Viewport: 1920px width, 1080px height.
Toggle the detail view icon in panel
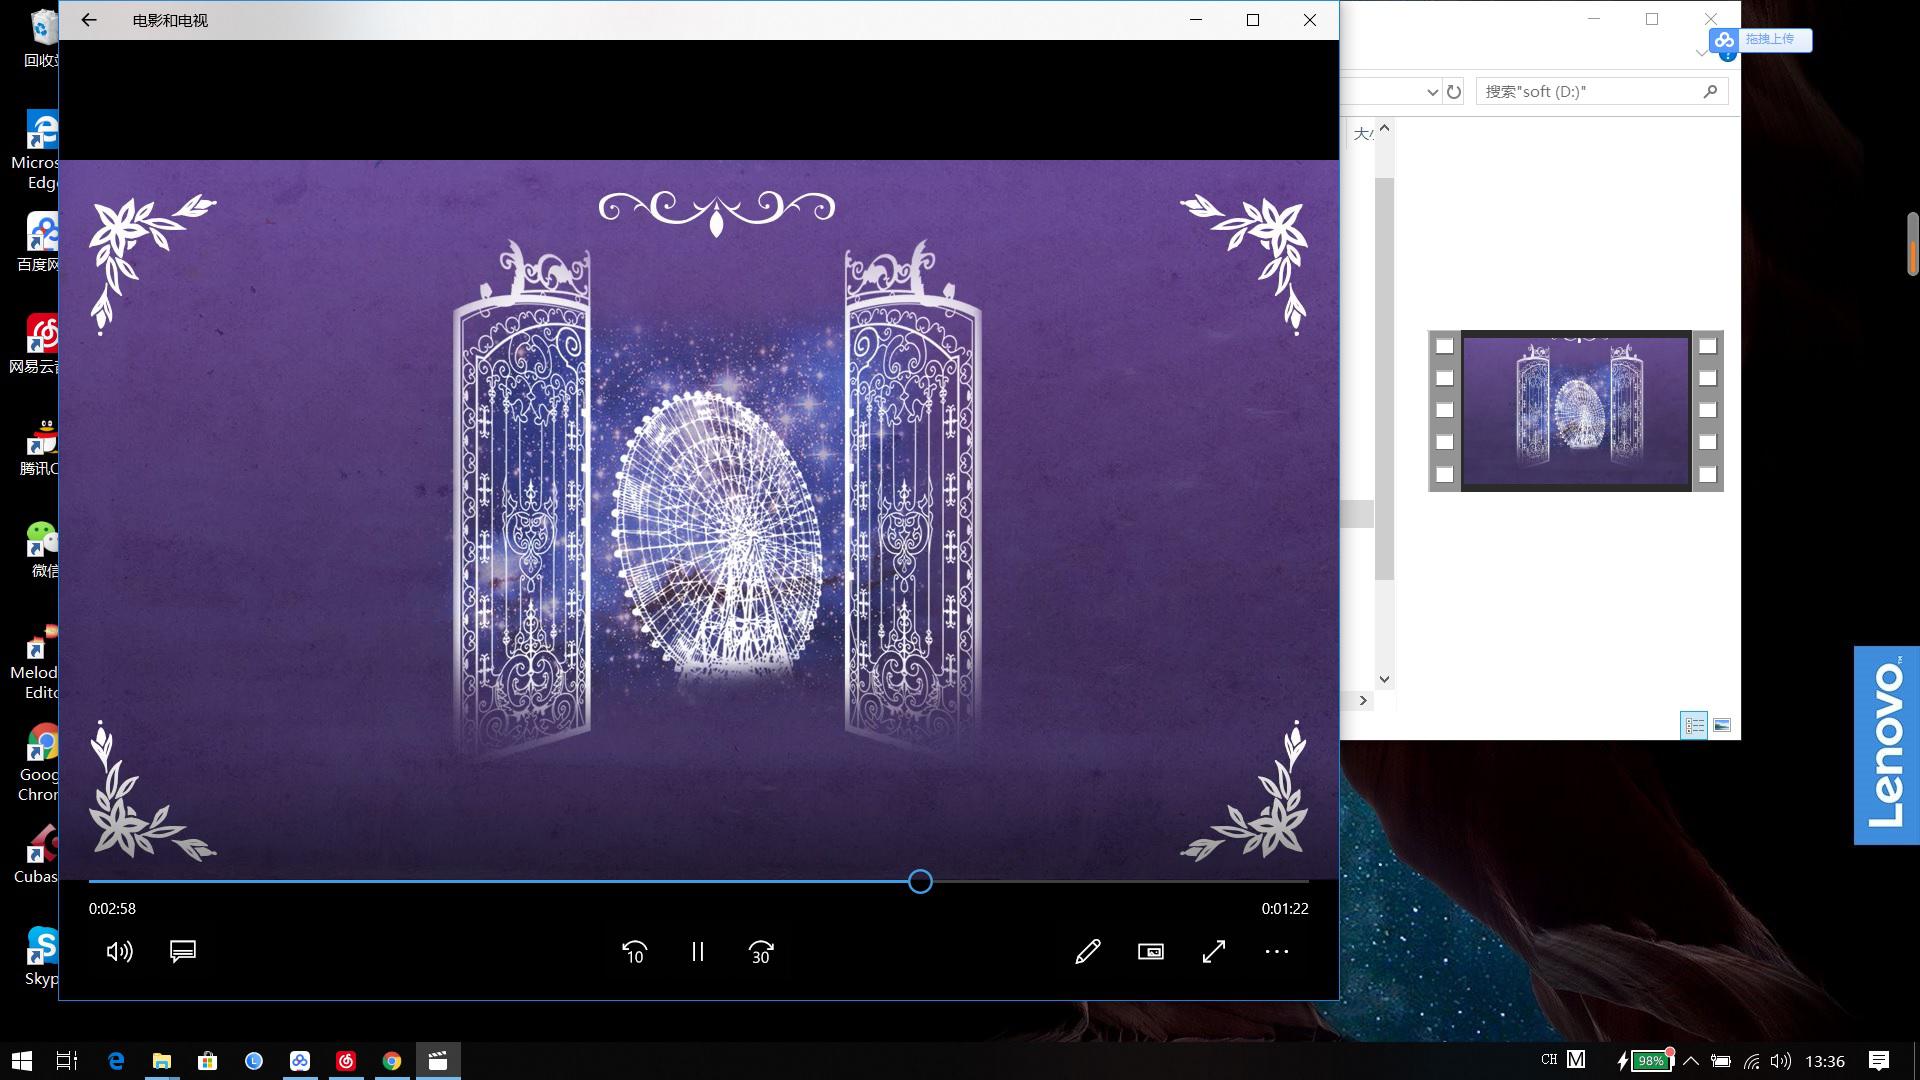1695,724
